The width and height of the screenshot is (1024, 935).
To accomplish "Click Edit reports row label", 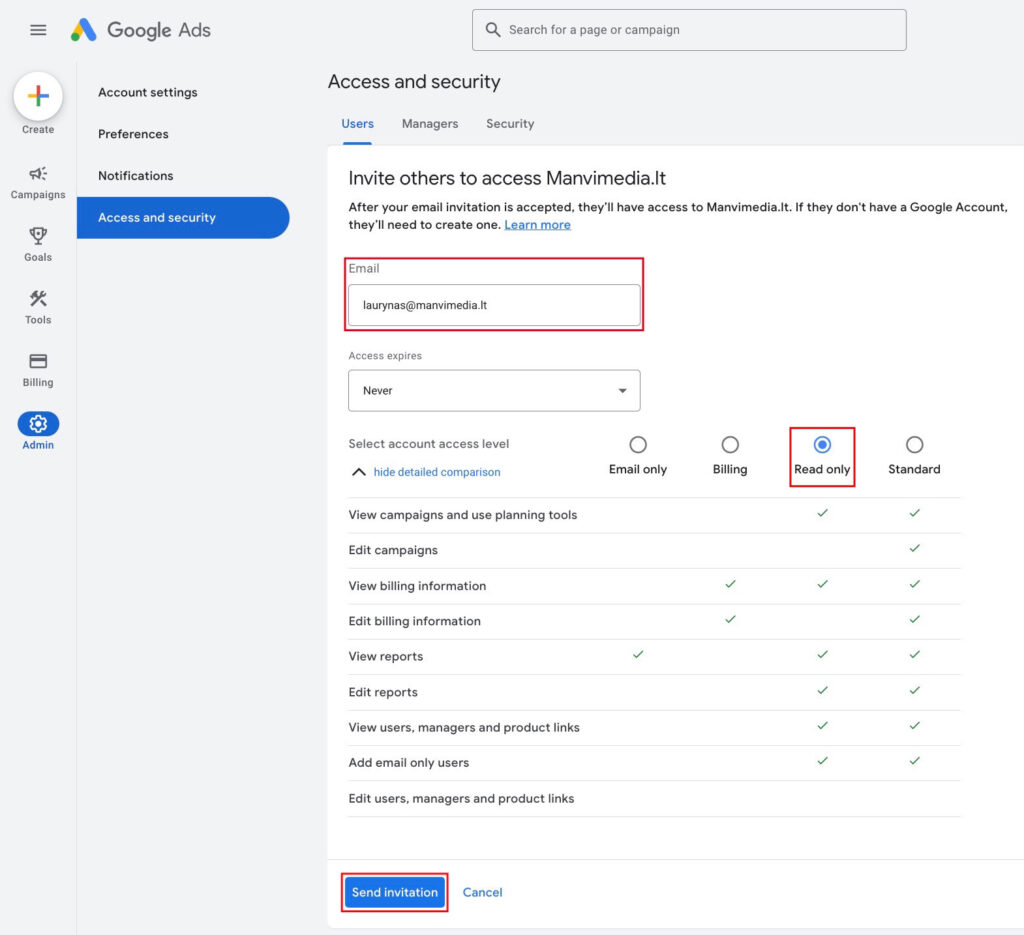I will [383, 692].
